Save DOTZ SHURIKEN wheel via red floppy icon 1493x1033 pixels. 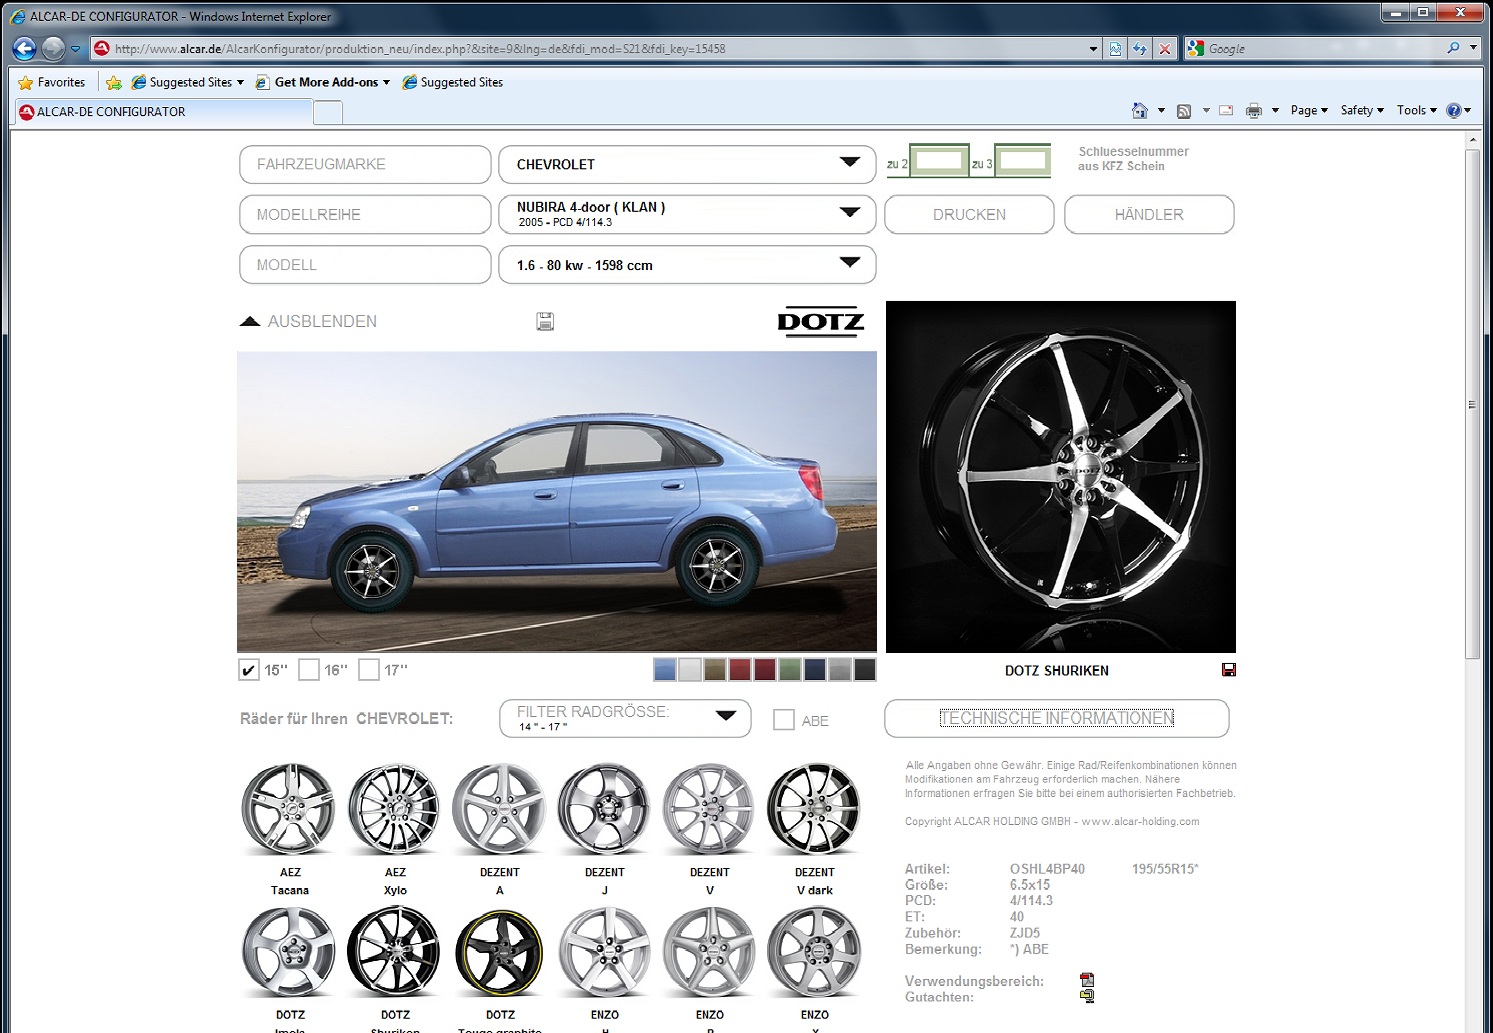[x=1229, y=670]
